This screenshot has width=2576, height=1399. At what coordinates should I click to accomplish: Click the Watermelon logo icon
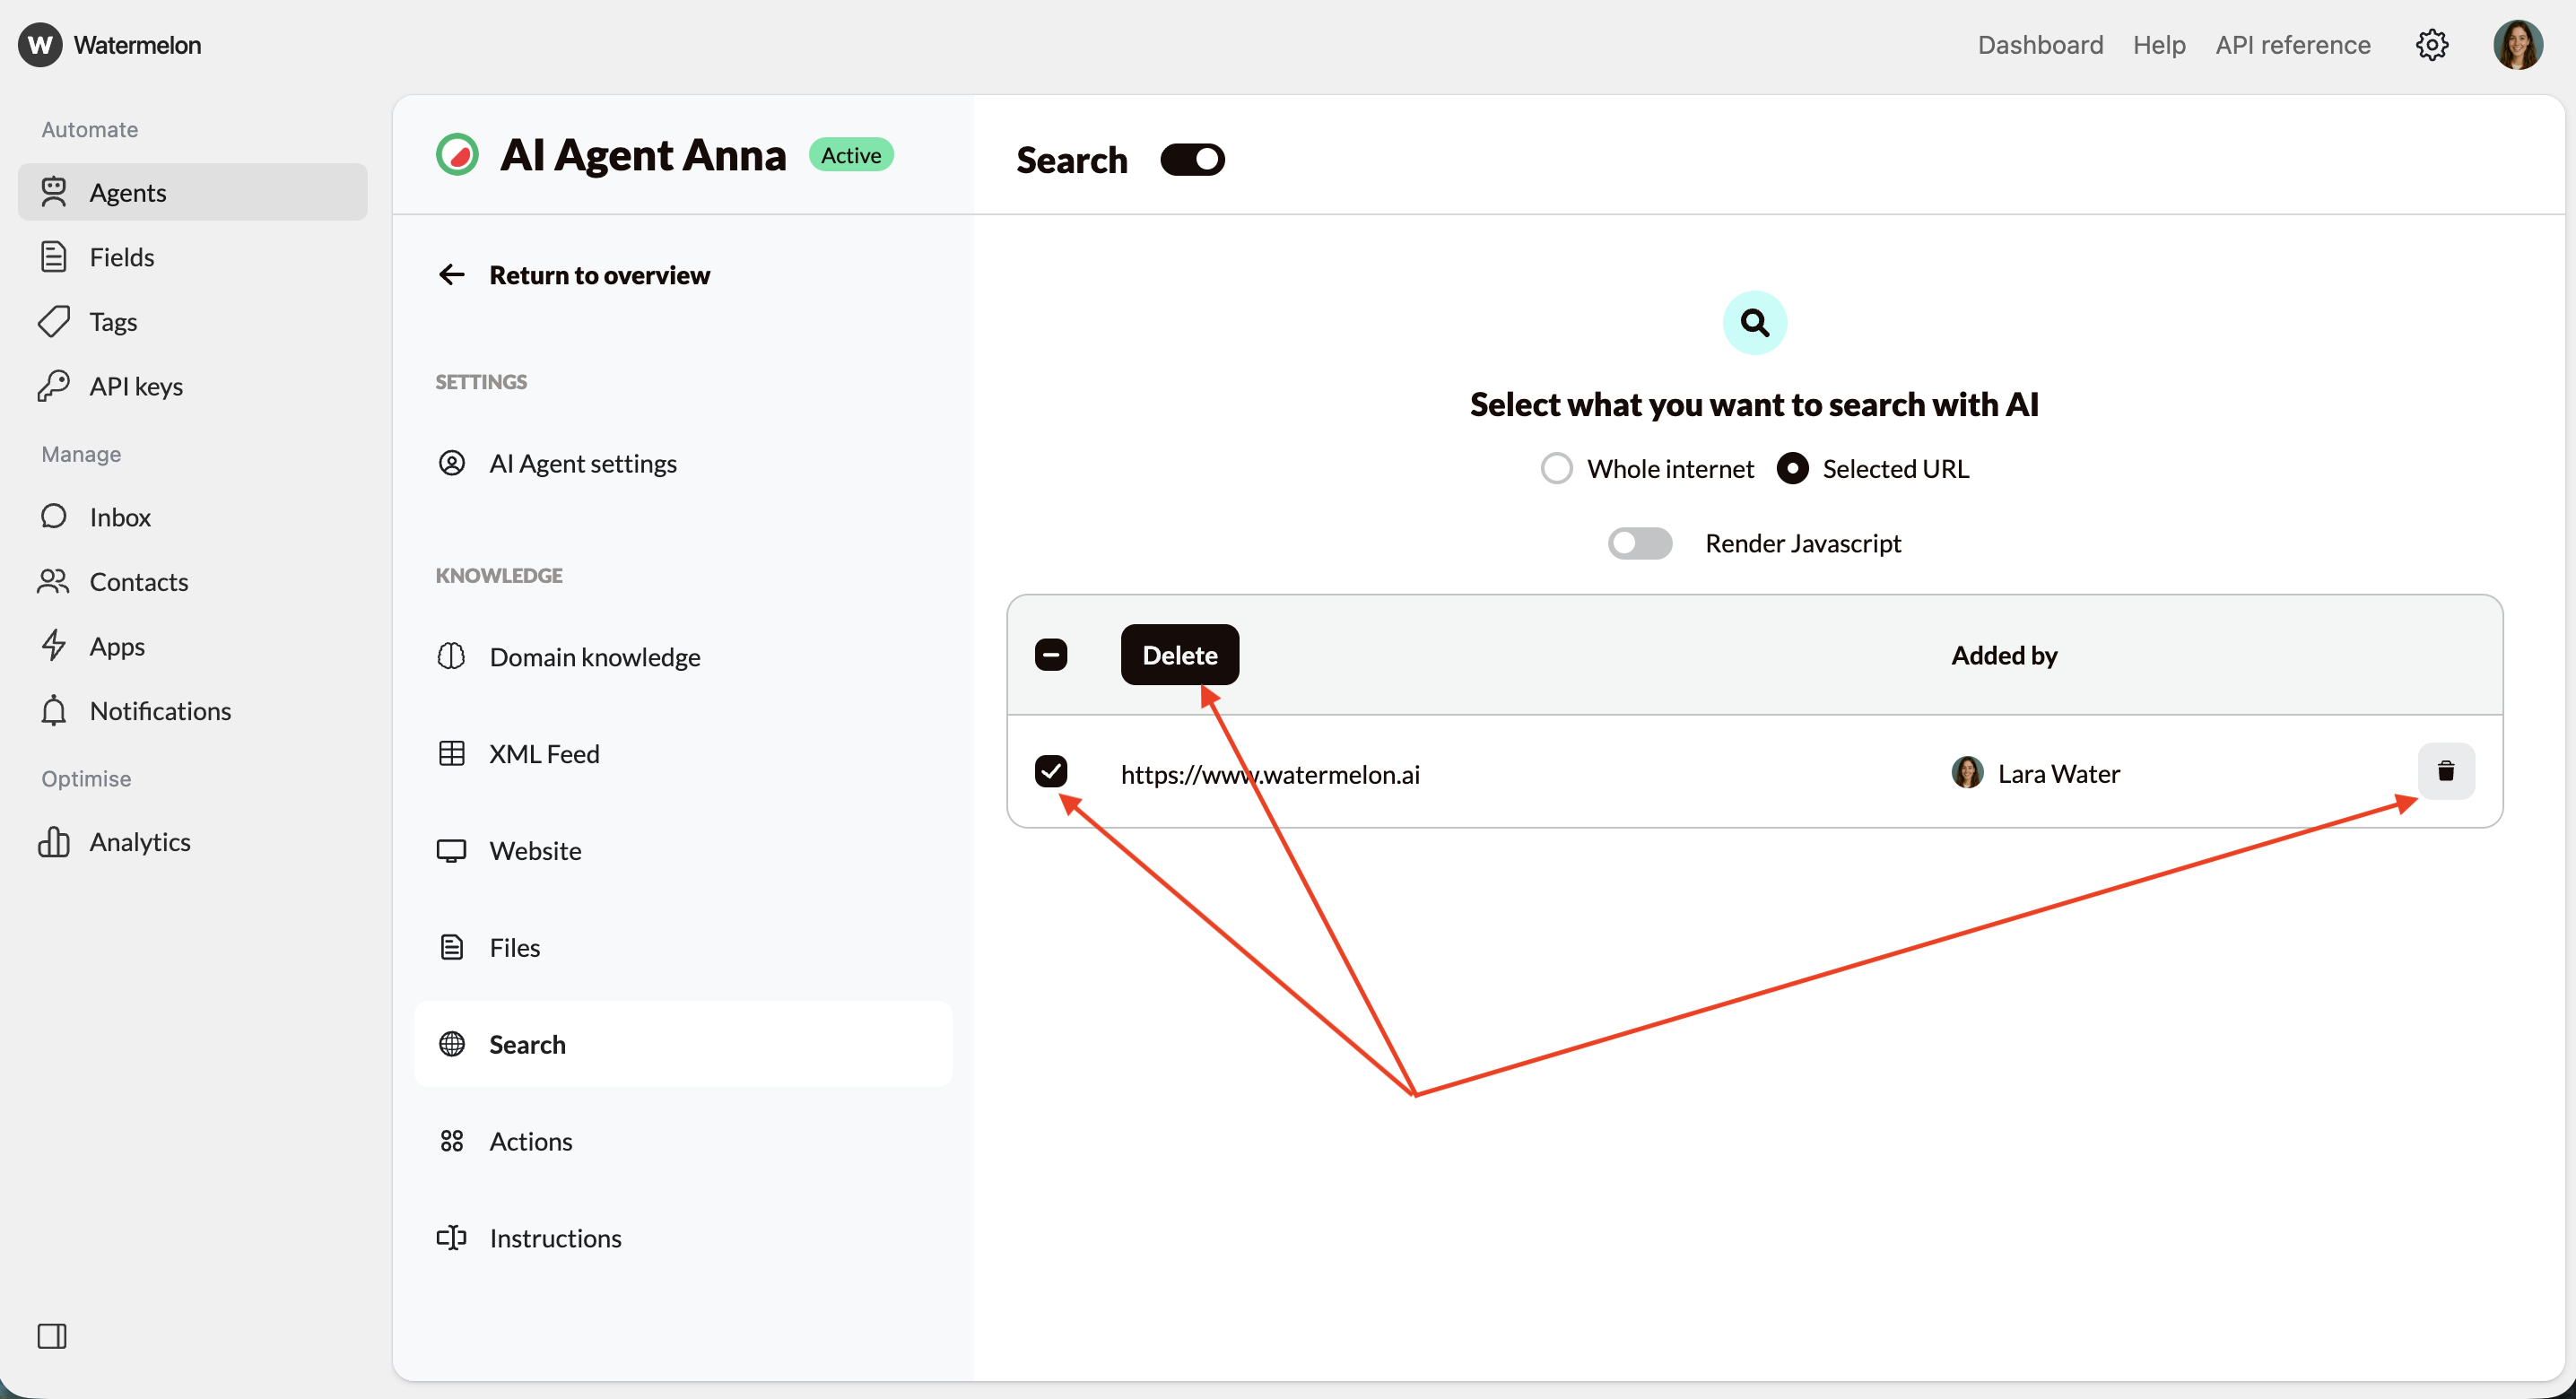point(40,45)
